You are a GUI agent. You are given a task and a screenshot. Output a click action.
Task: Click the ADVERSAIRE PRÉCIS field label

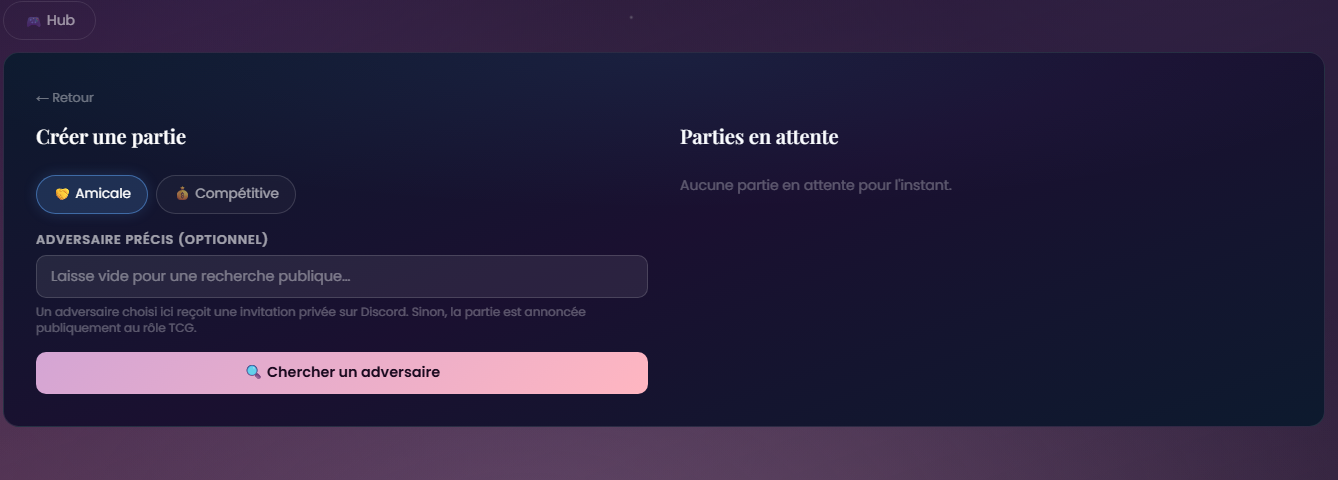pos(105,240)
